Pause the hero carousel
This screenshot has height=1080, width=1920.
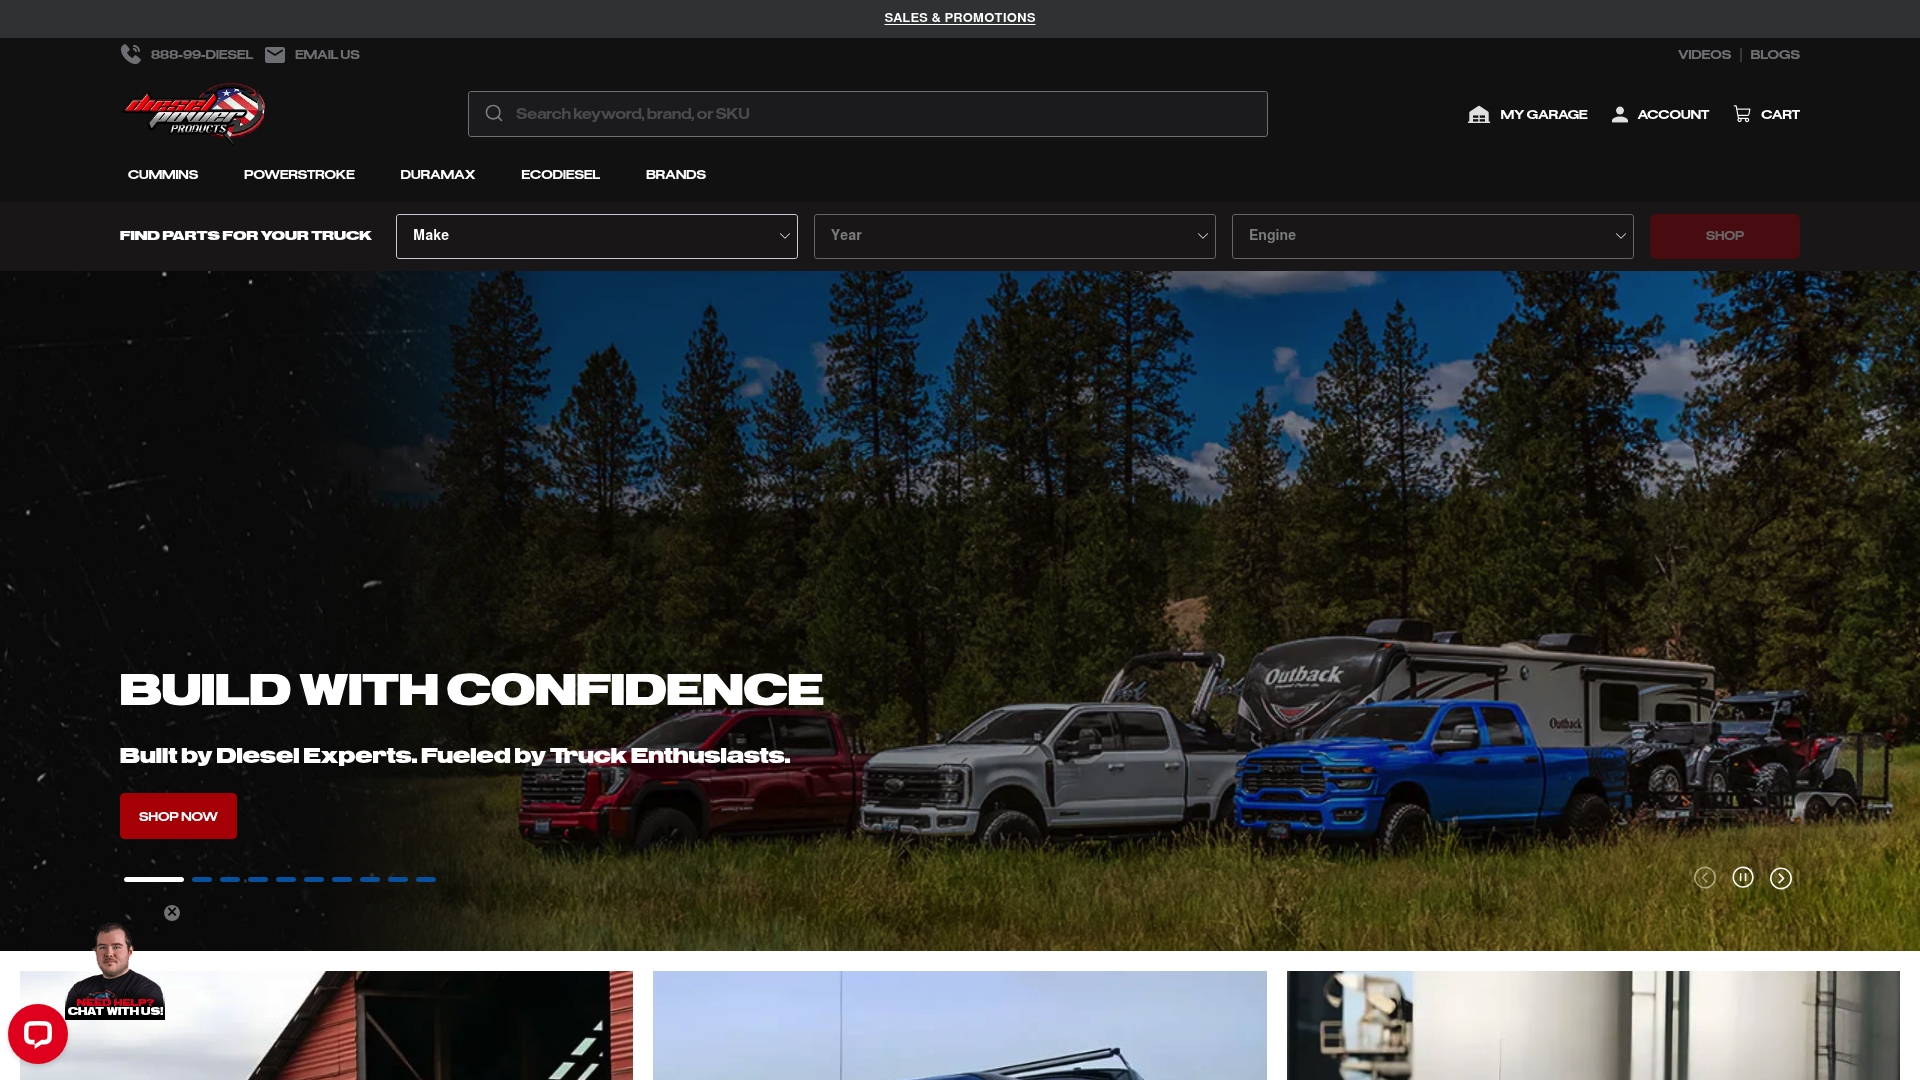coord(1743,877)
